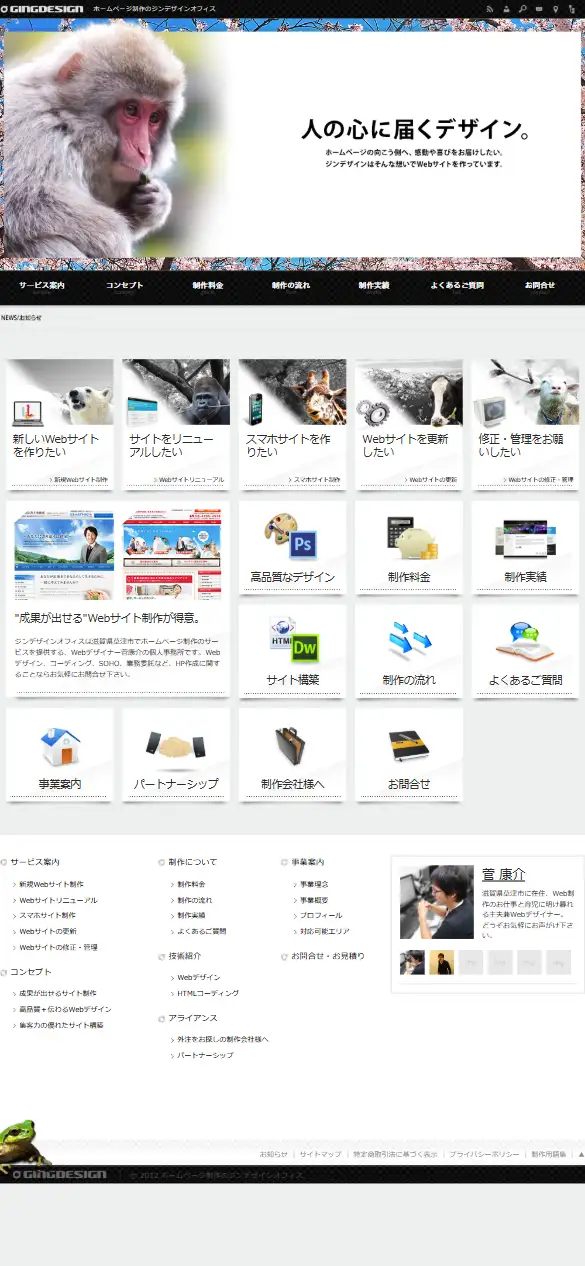Open the 修正・管理をお願いしたい card
585x1266 pixels.
[x=526, y=424]
